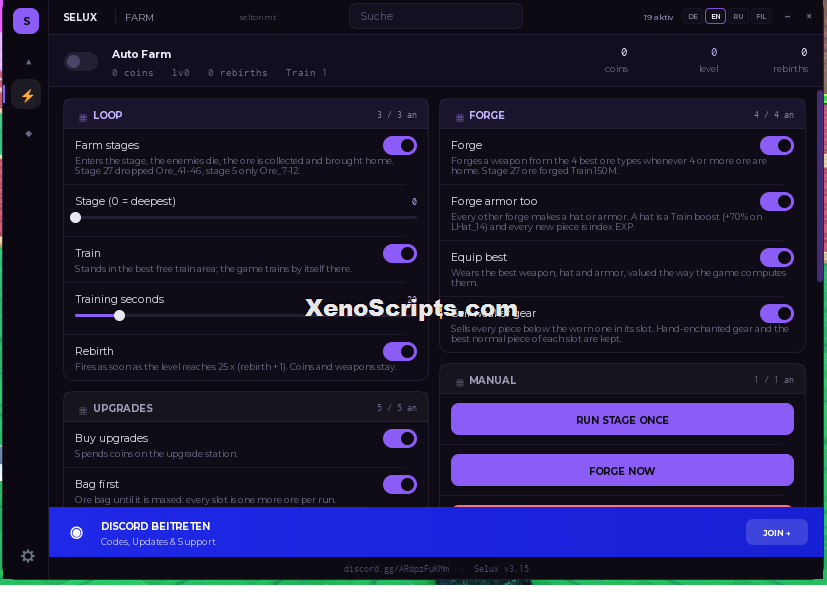Switch off the Rebirth toggle

[x=400, y=351]
